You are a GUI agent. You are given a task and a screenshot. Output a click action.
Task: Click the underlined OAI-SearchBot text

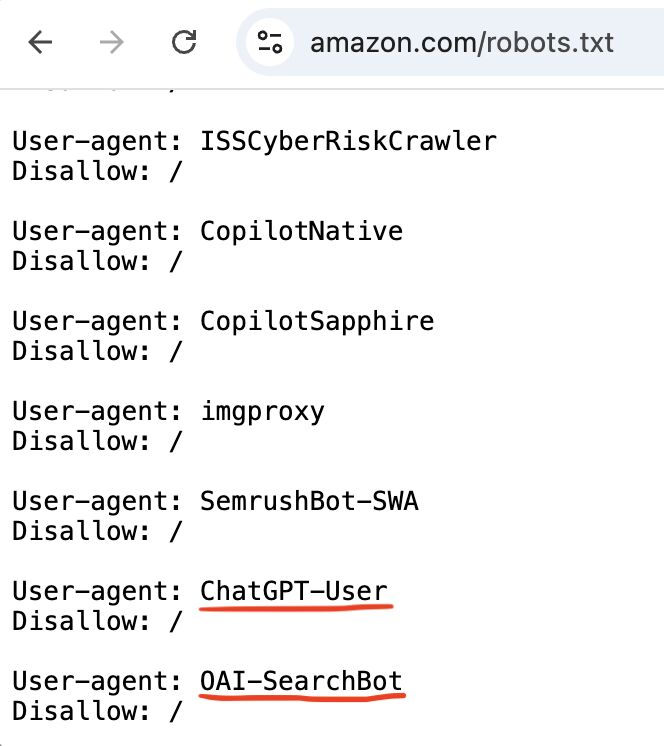tap(301, 681)
